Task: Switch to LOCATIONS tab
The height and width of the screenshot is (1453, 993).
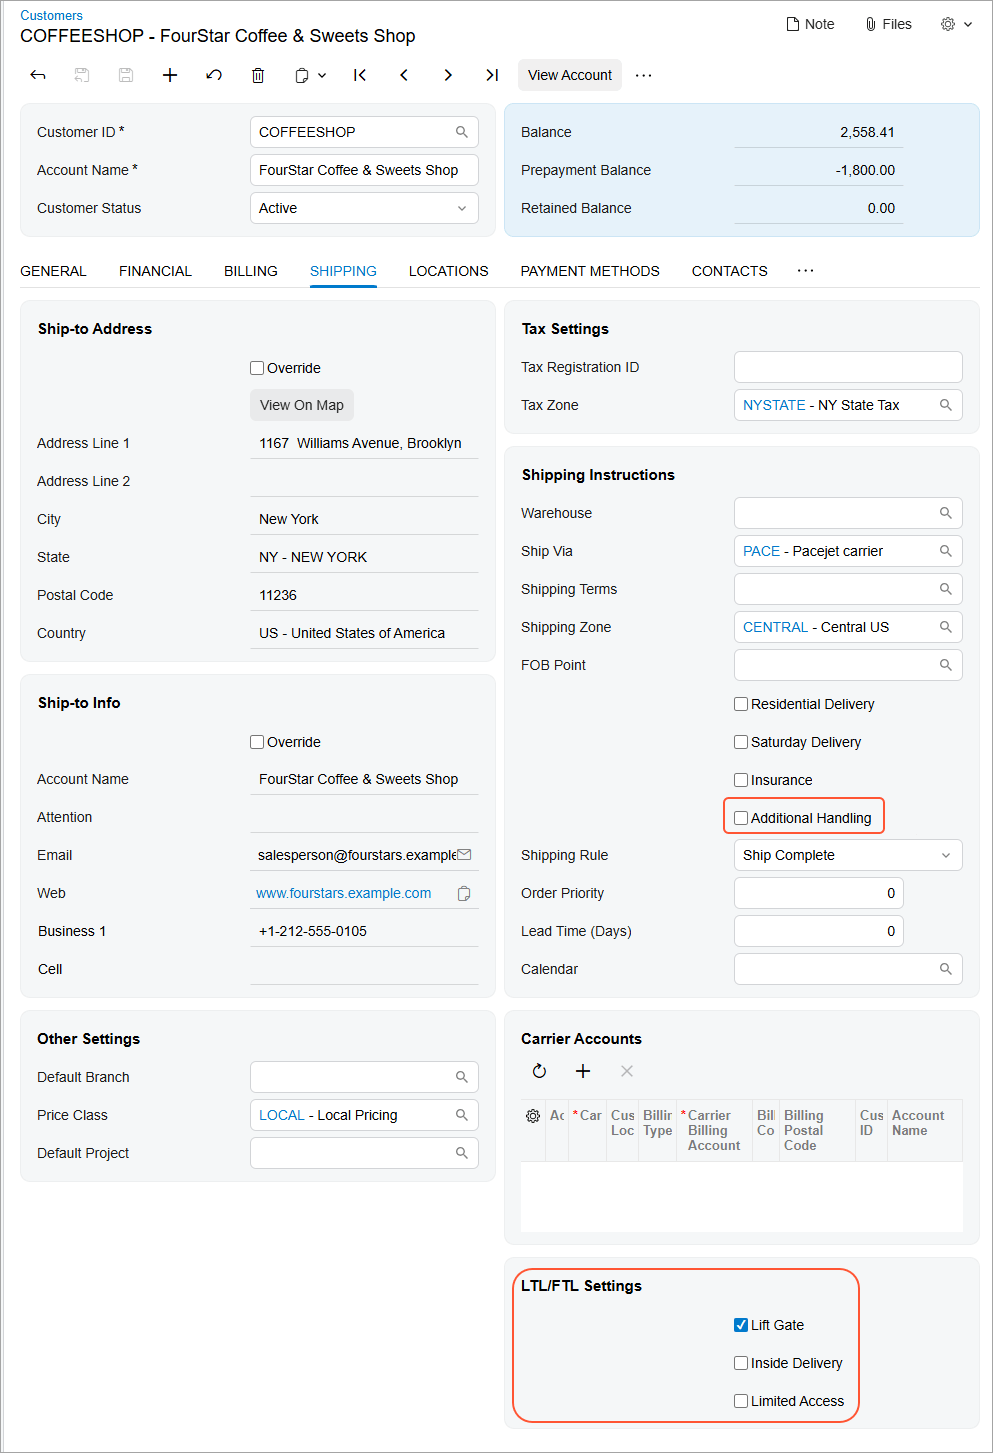Action: tap(448, 271)
